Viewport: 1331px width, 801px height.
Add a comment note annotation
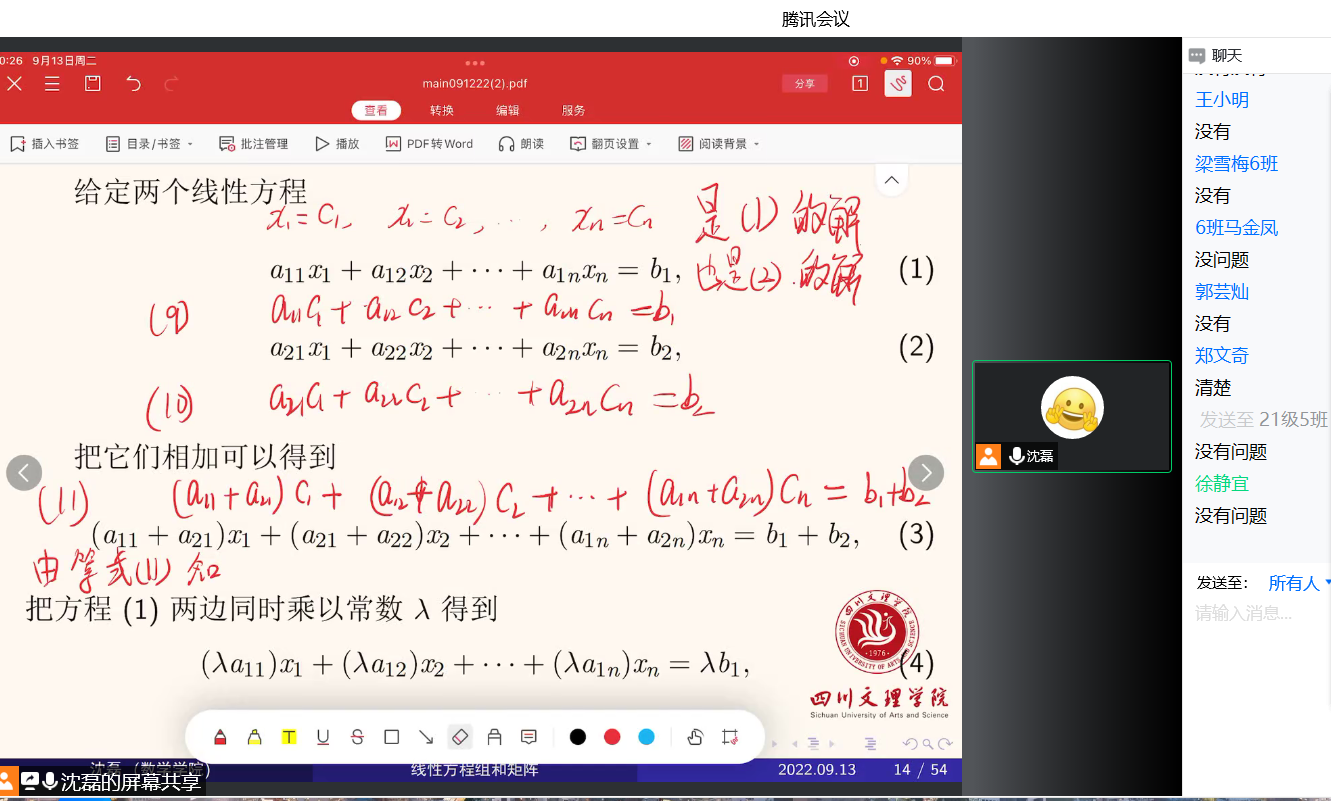tap(529, 737)
